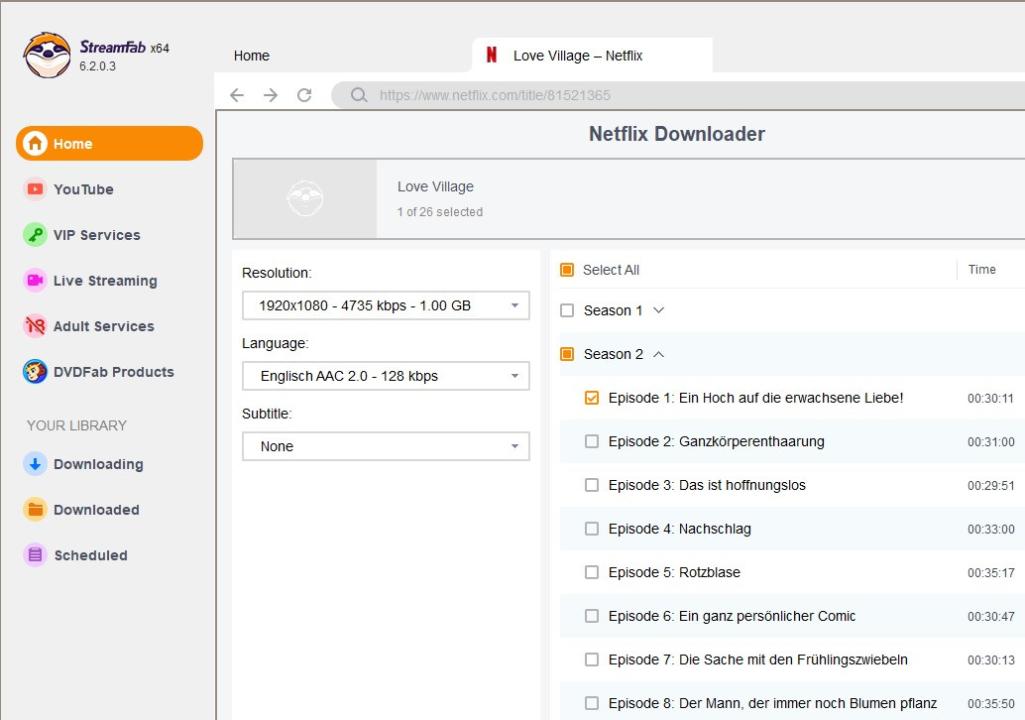Switch to the Home tab
1025x720 pixels.
(252, 56)
